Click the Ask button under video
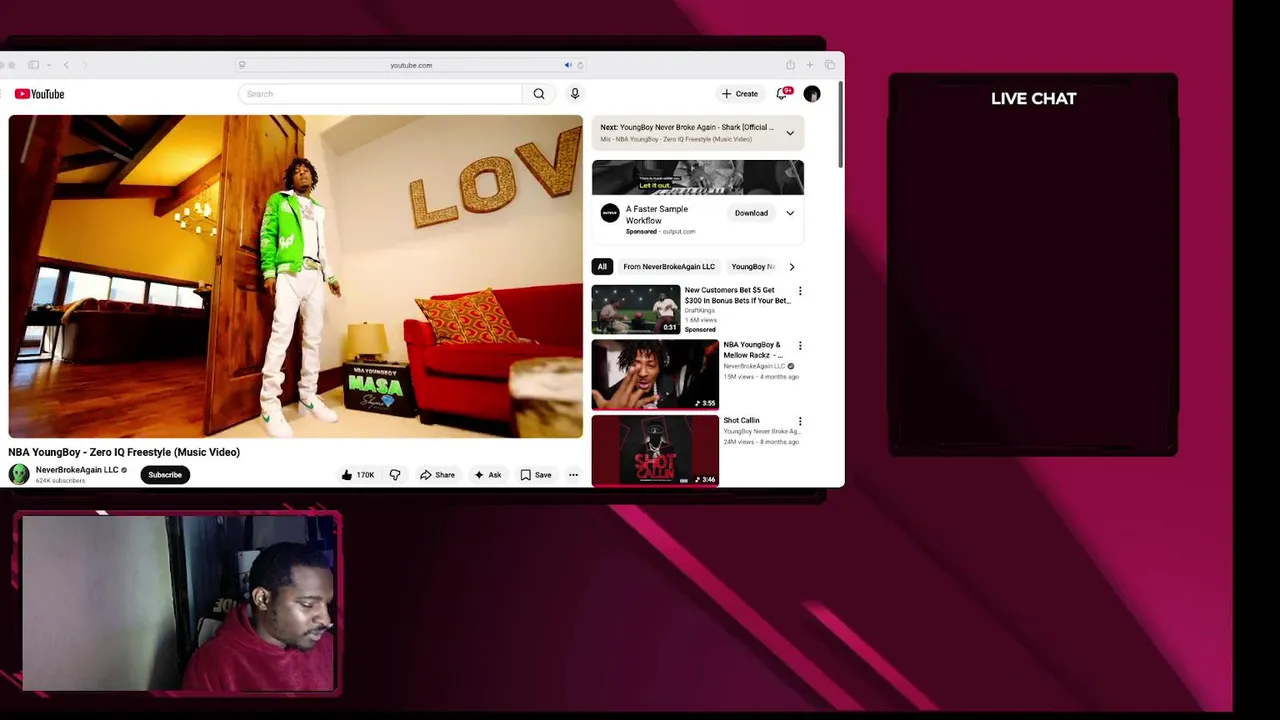Image resolution: width=1280 pixels, height=720 pixels. pos(488,475)
